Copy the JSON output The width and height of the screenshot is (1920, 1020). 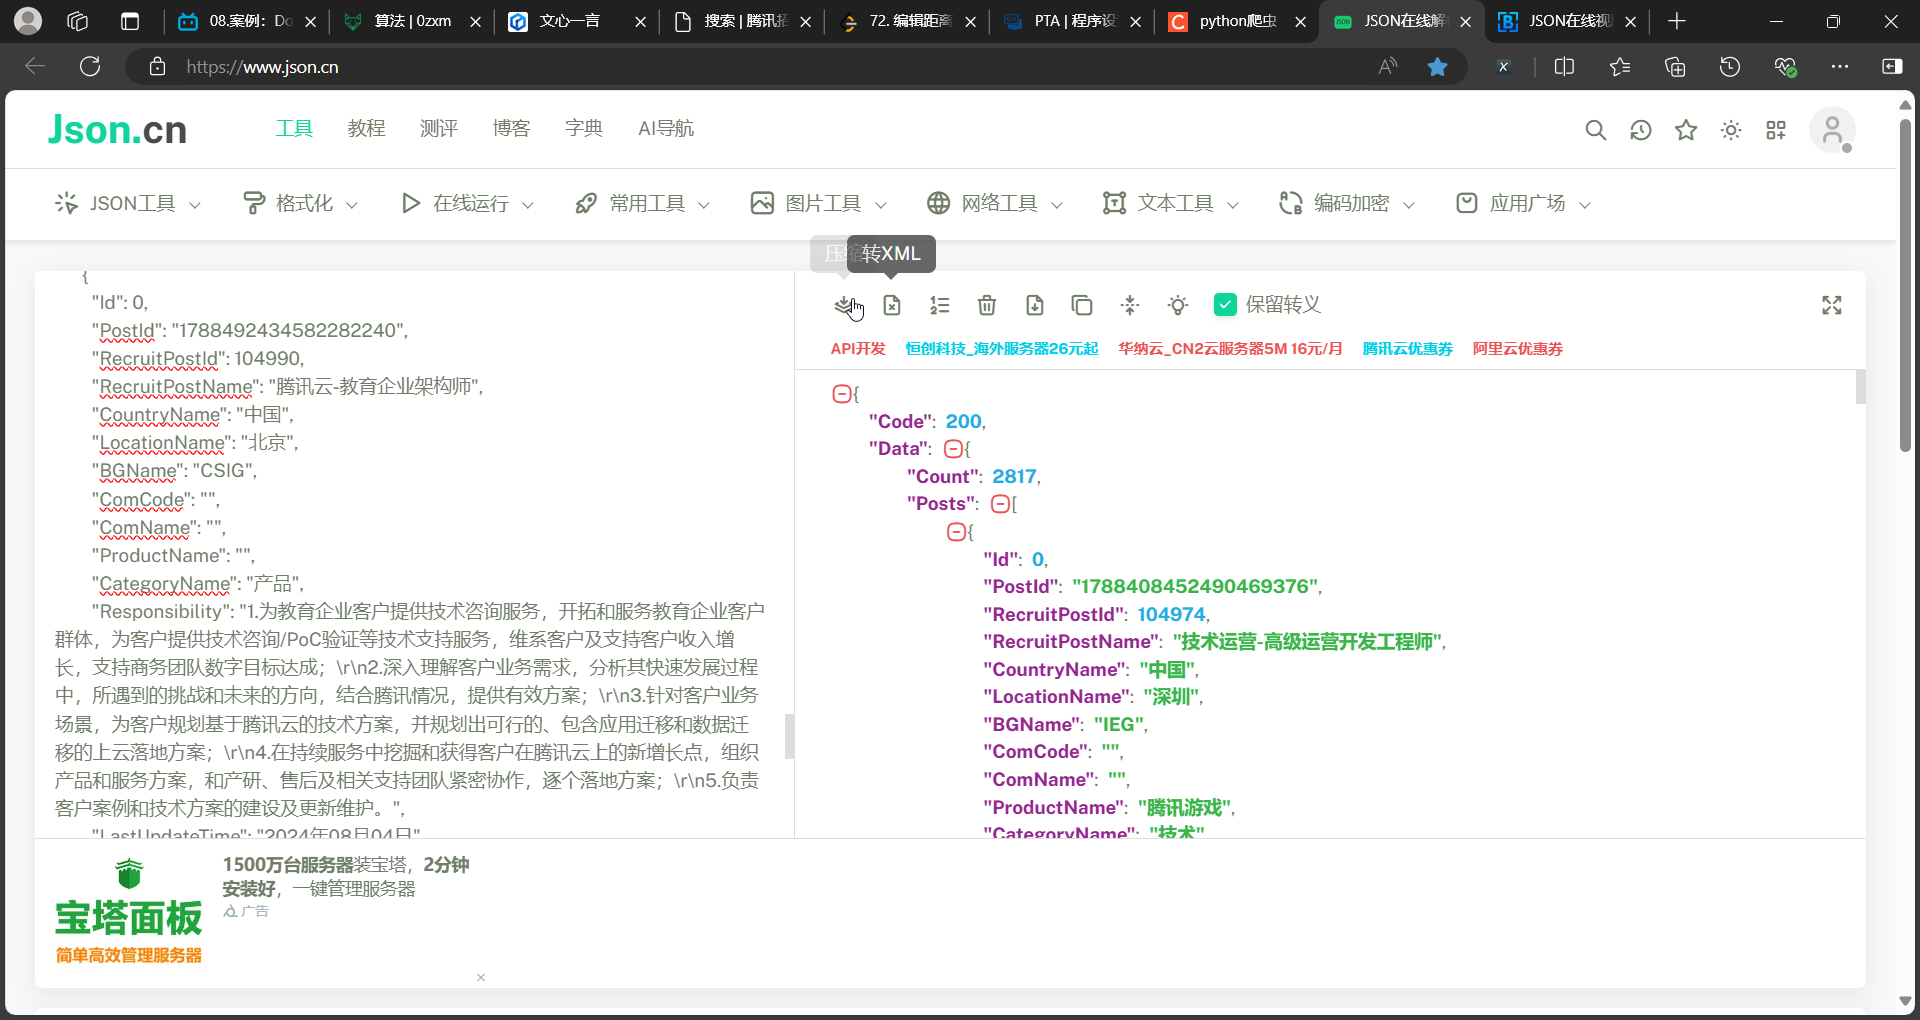1082,305
